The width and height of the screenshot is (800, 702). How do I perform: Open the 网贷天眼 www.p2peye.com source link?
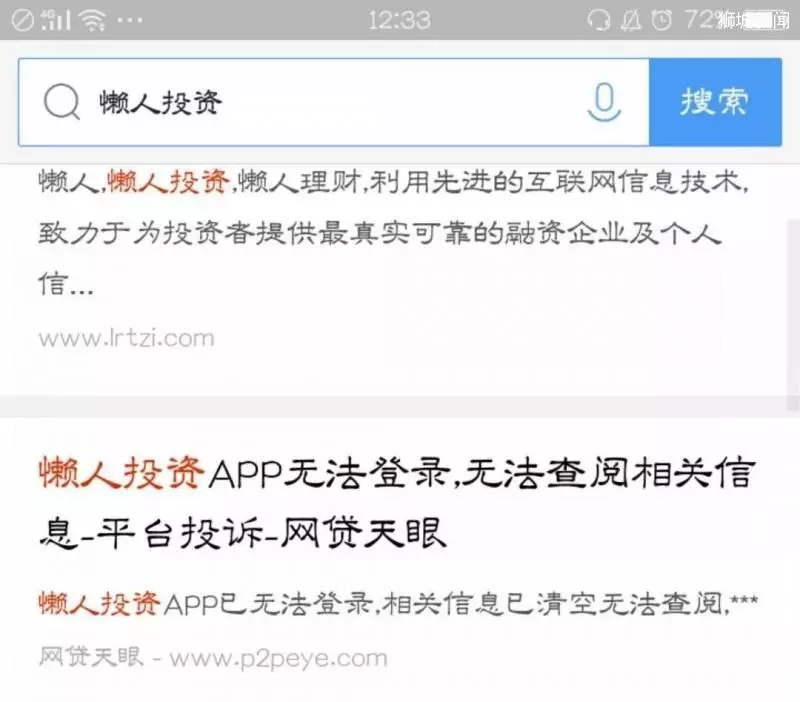click(213, 658)
